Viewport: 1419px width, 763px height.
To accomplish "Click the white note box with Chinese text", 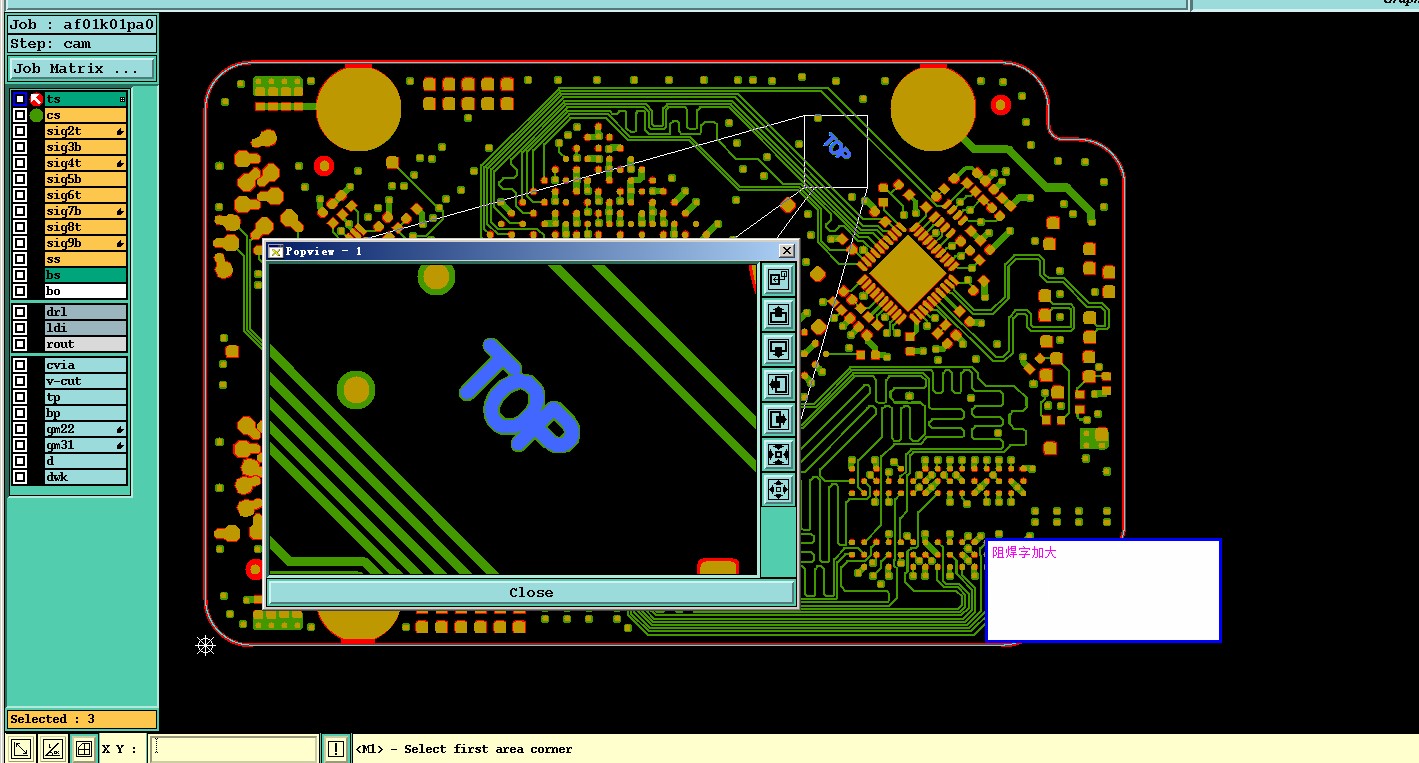I will pyautogui.click(x=1103, y=590).
